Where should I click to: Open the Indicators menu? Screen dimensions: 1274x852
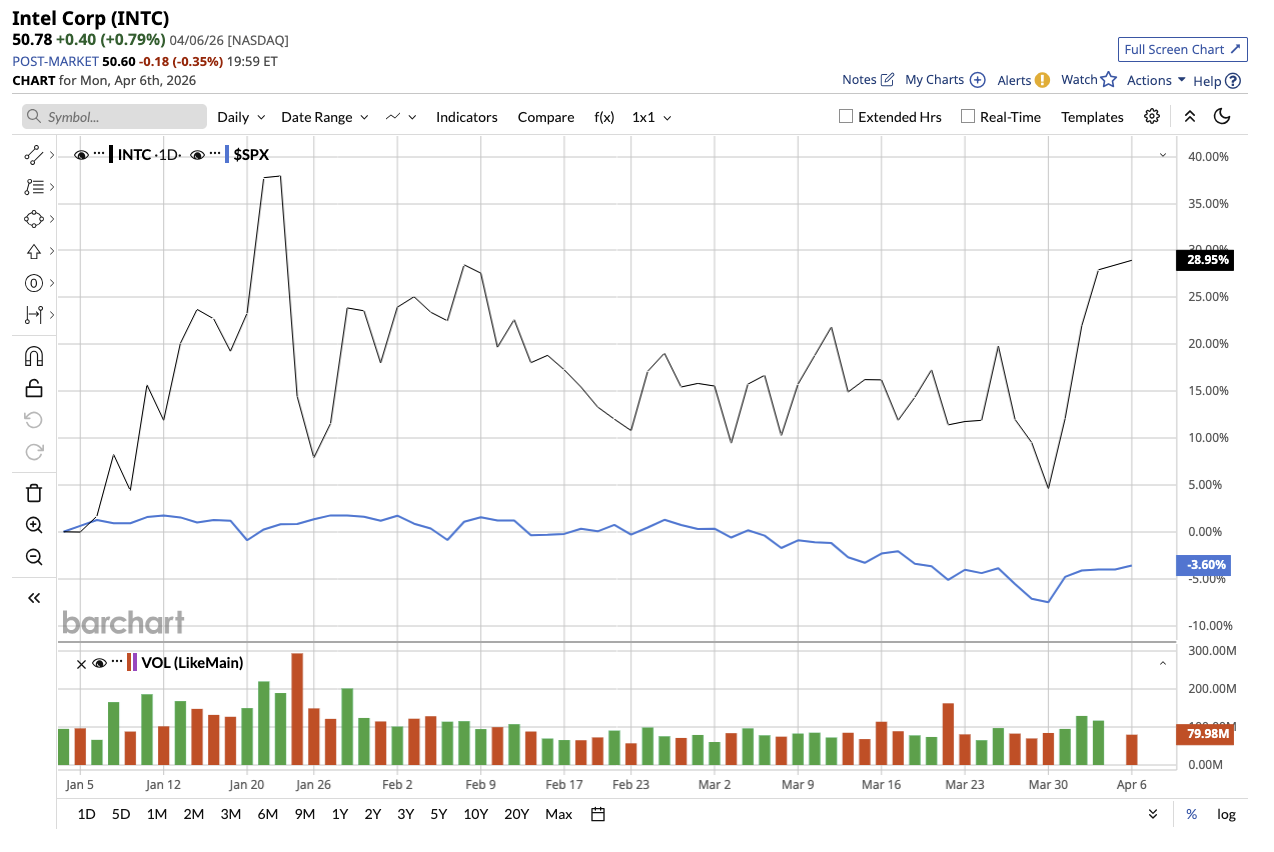pos(467,117)
